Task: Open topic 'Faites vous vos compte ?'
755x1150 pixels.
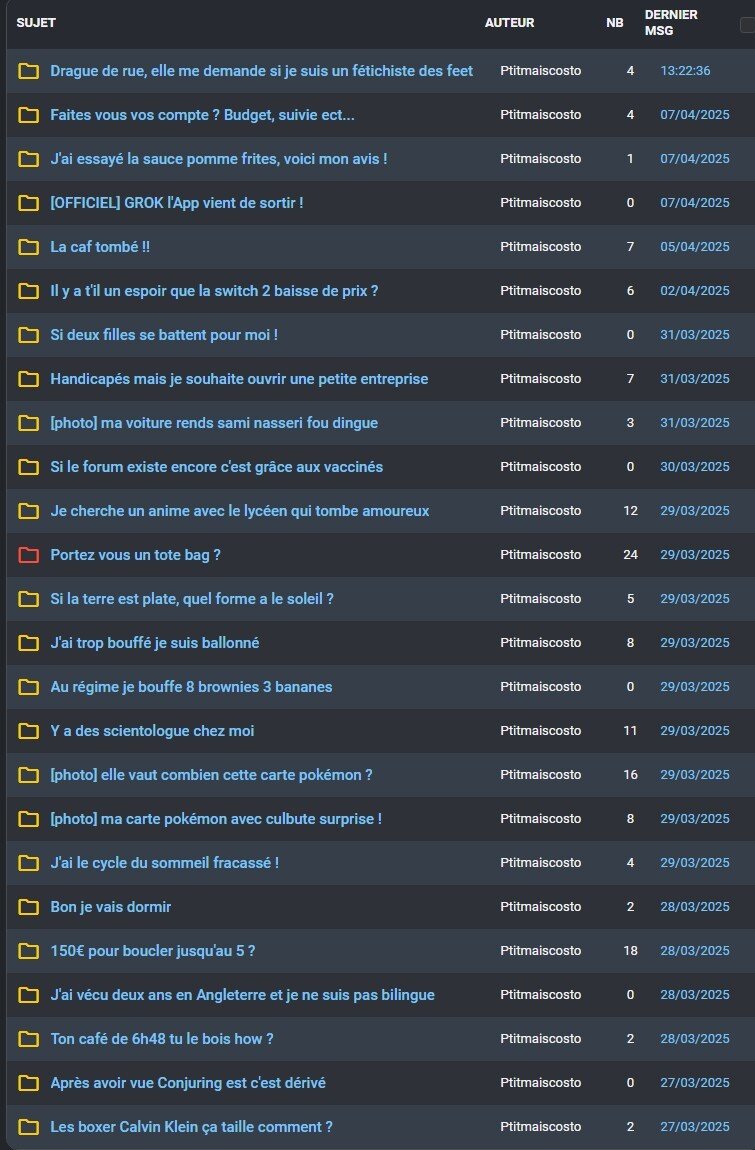Action: coord(203,115)
